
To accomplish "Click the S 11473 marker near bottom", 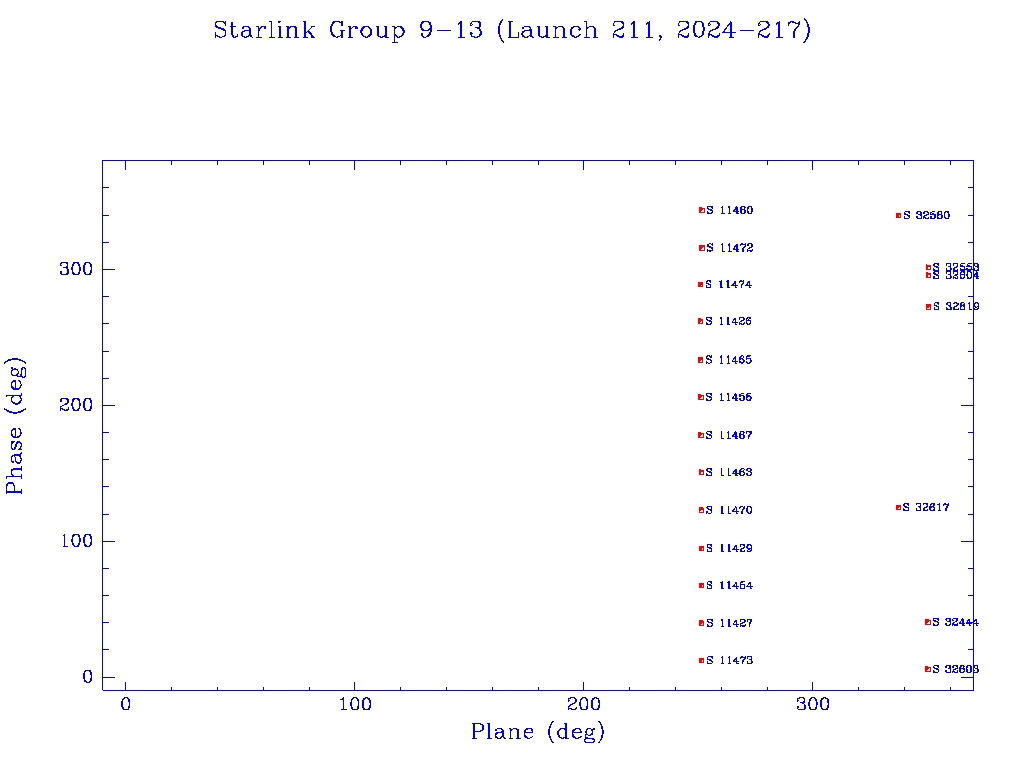I will point(701,660).
